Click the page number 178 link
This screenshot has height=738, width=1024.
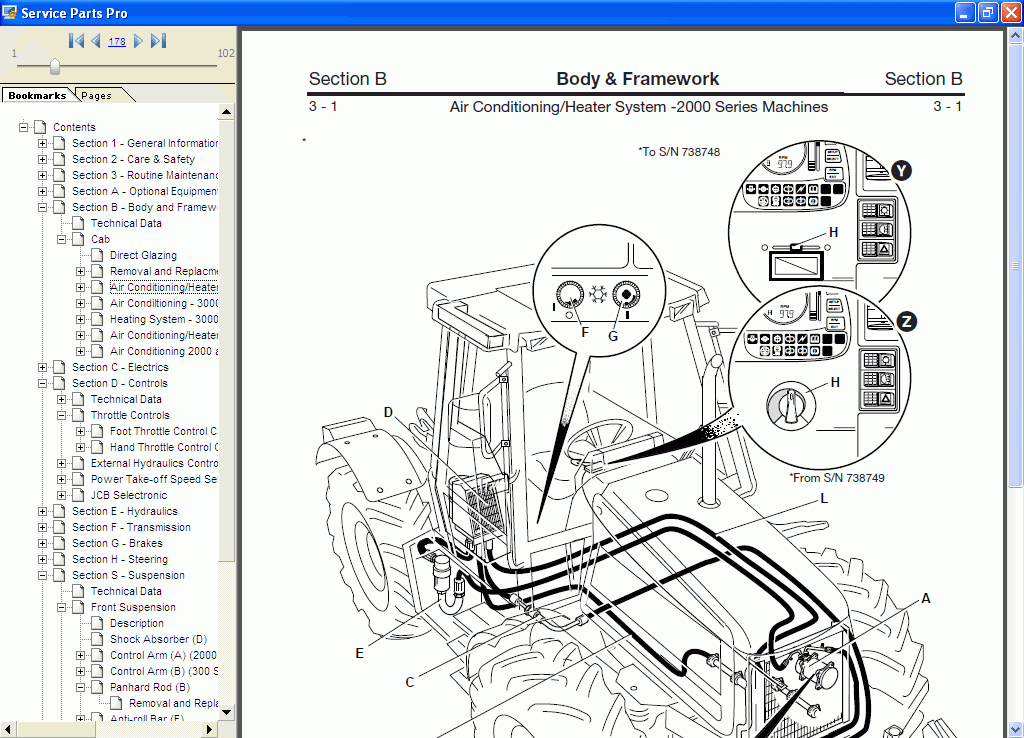coord(117,42)
